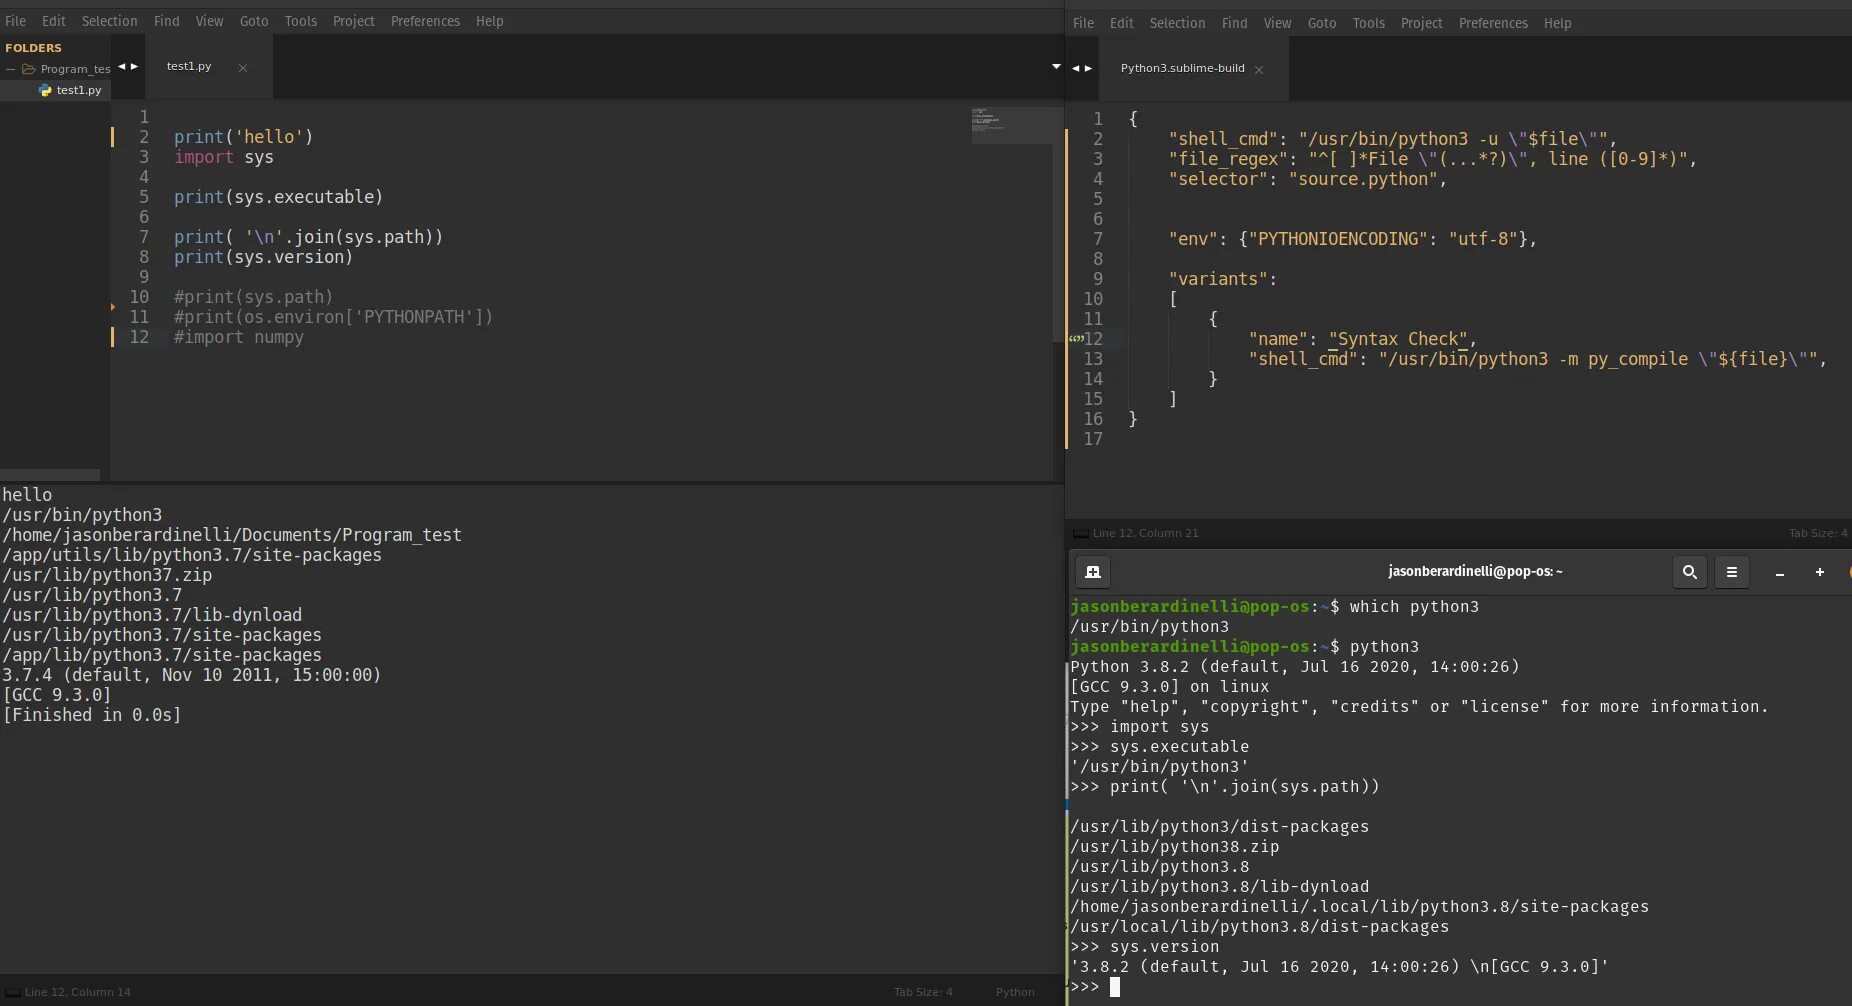Close the test1.py tab
This screenshot has height=1006, width=1852.
(243, 67)
